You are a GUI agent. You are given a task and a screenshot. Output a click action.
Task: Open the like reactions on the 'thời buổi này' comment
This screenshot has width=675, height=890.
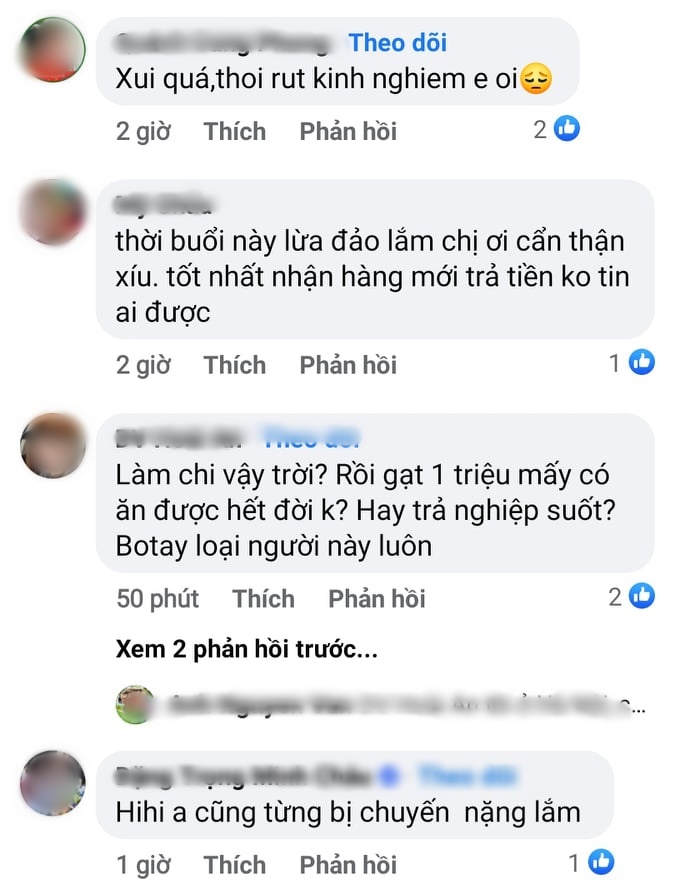[631, 363]
